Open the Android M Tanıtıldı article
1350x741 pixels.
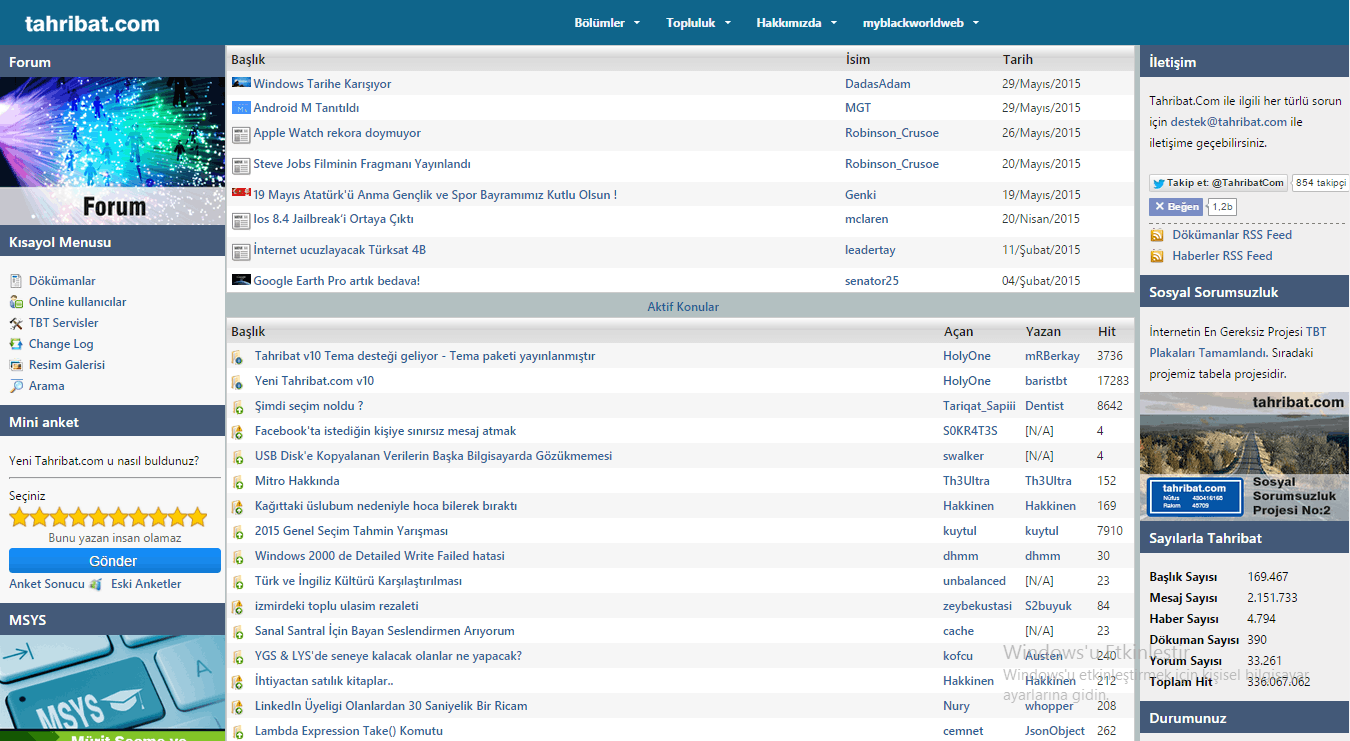(x=306, y=108)
